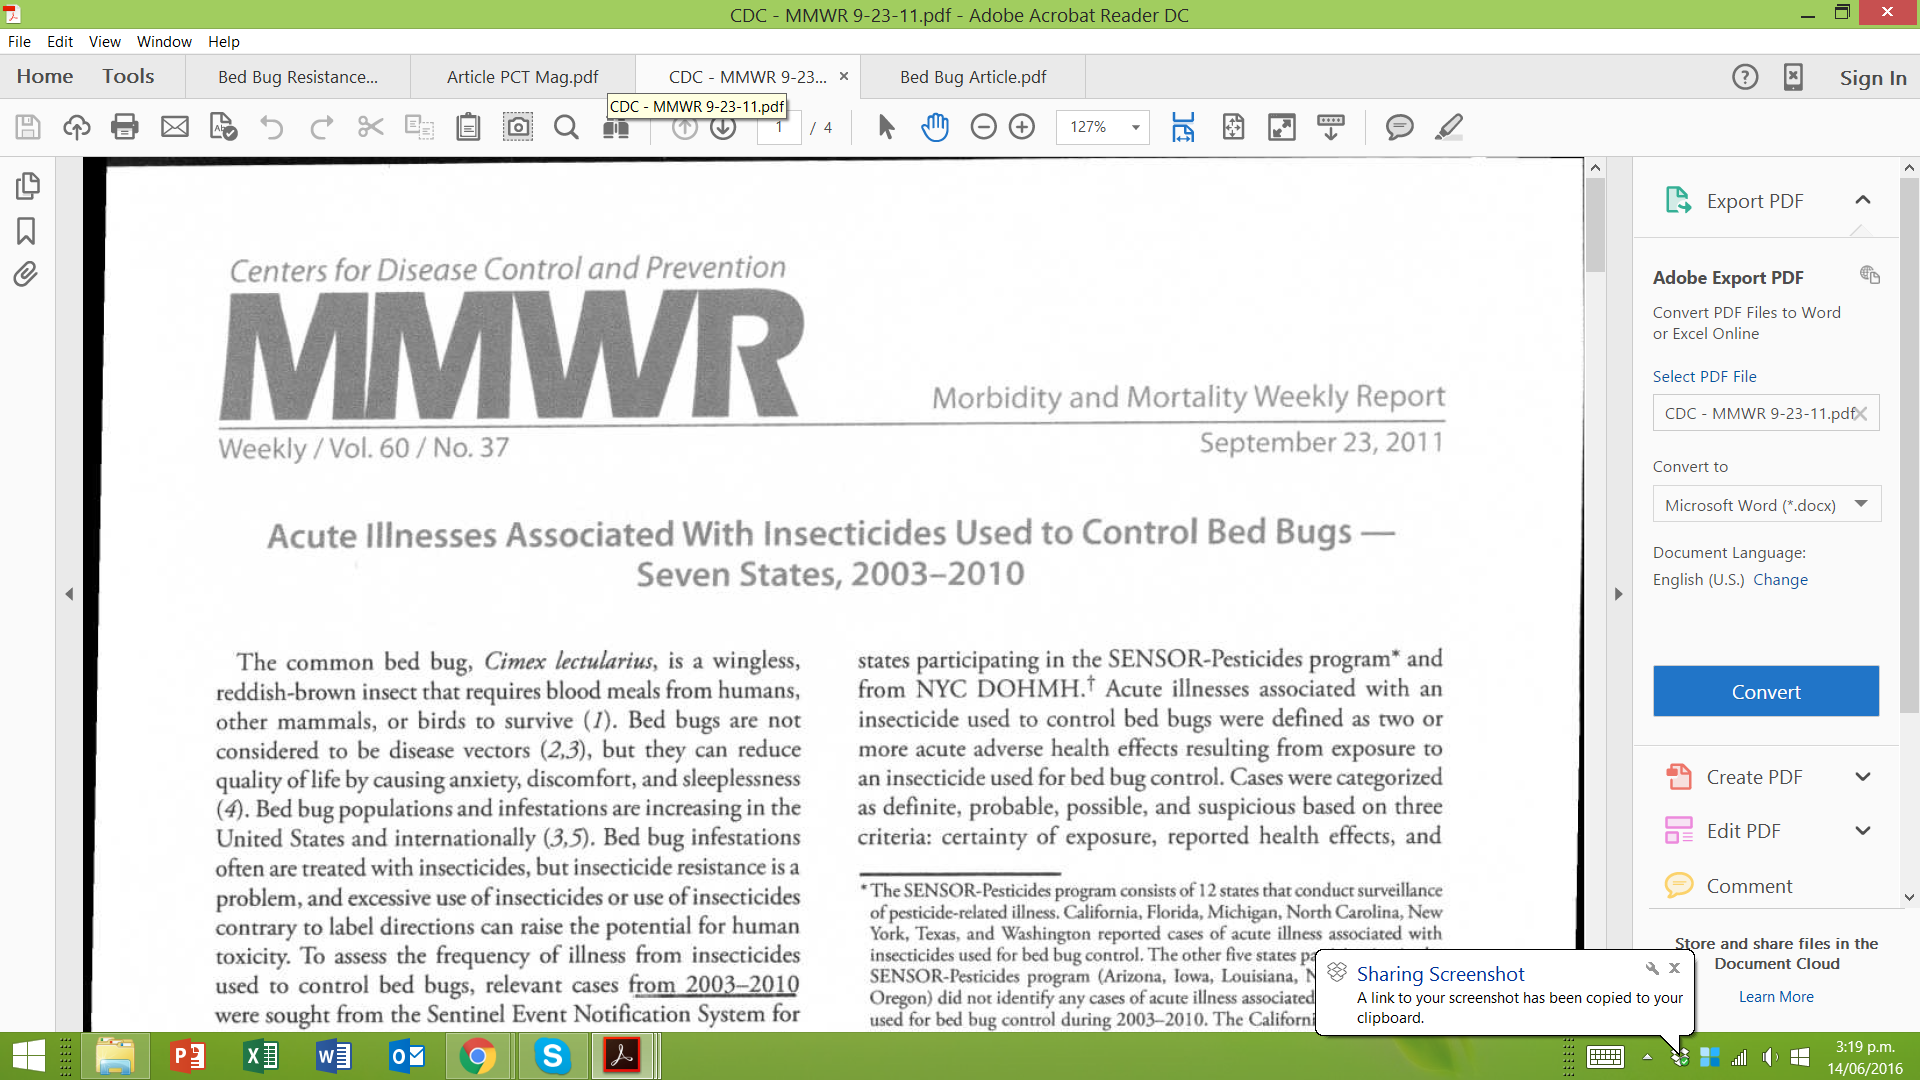Expand the Microsoft Word format dropdown
The height and width of the screenshot is (1080, 1920).
point(1861,504)
